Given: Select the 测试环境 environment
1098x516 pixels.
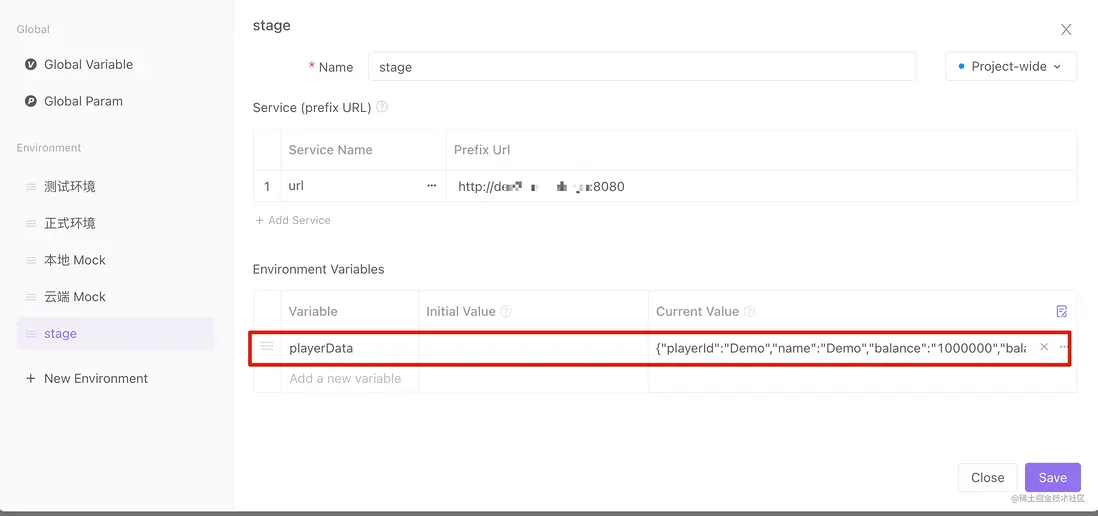Looking at the screenshot, I should click(70, 187).
